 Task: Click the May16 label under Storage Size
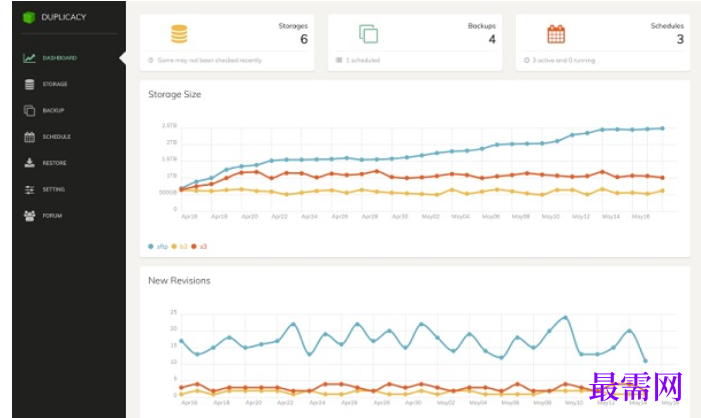[641, 216]
